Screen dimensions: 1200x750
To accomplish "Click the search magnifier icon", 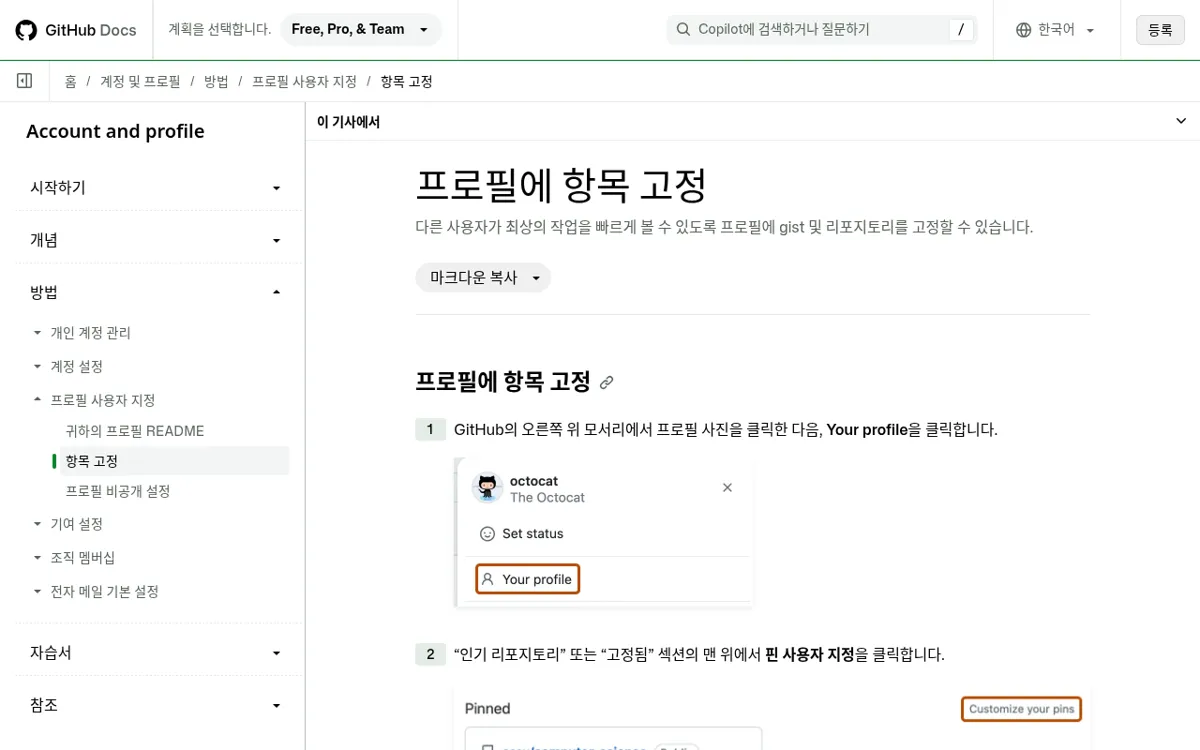I will point(683,30).
